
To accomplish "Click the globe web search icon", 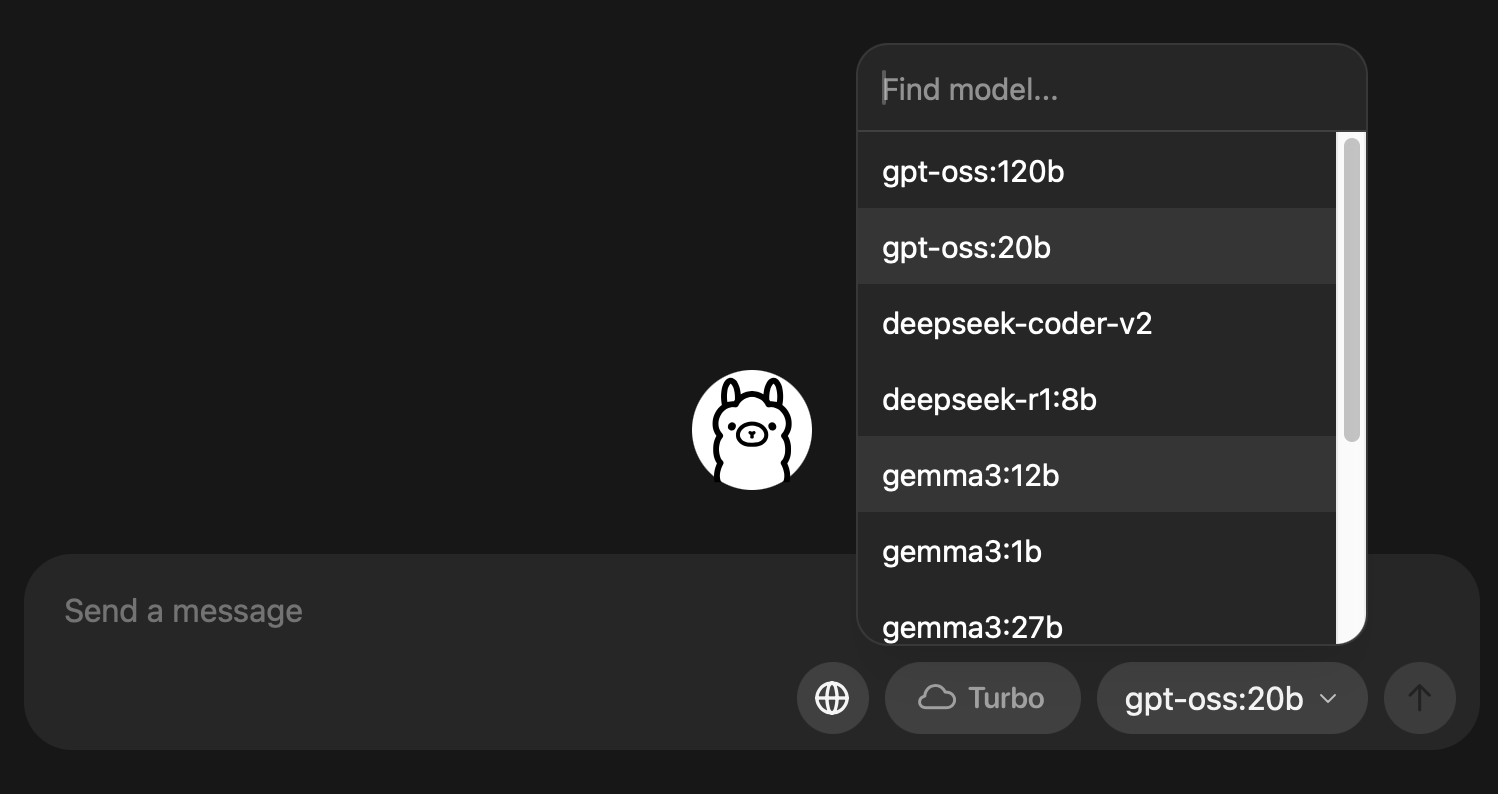I will [832, 697].
